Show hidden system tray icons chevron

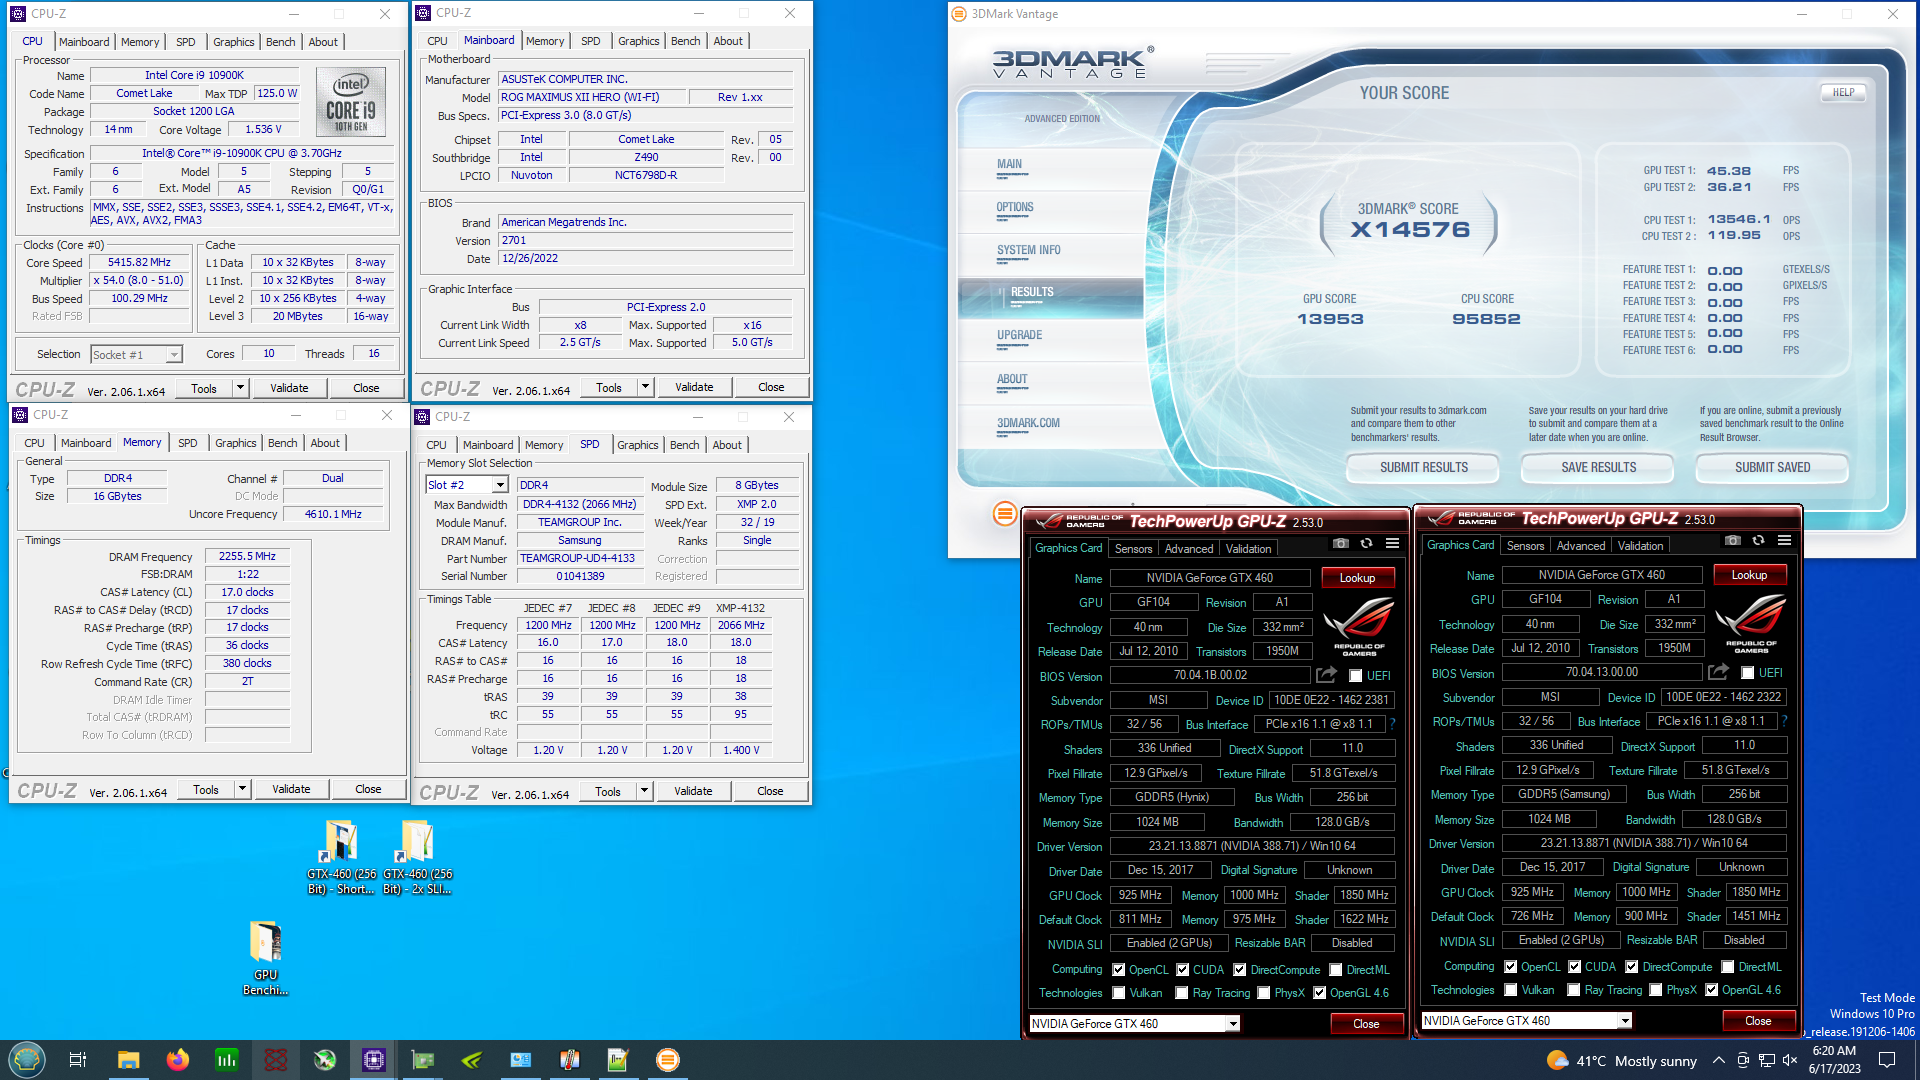[1718, 1060]
